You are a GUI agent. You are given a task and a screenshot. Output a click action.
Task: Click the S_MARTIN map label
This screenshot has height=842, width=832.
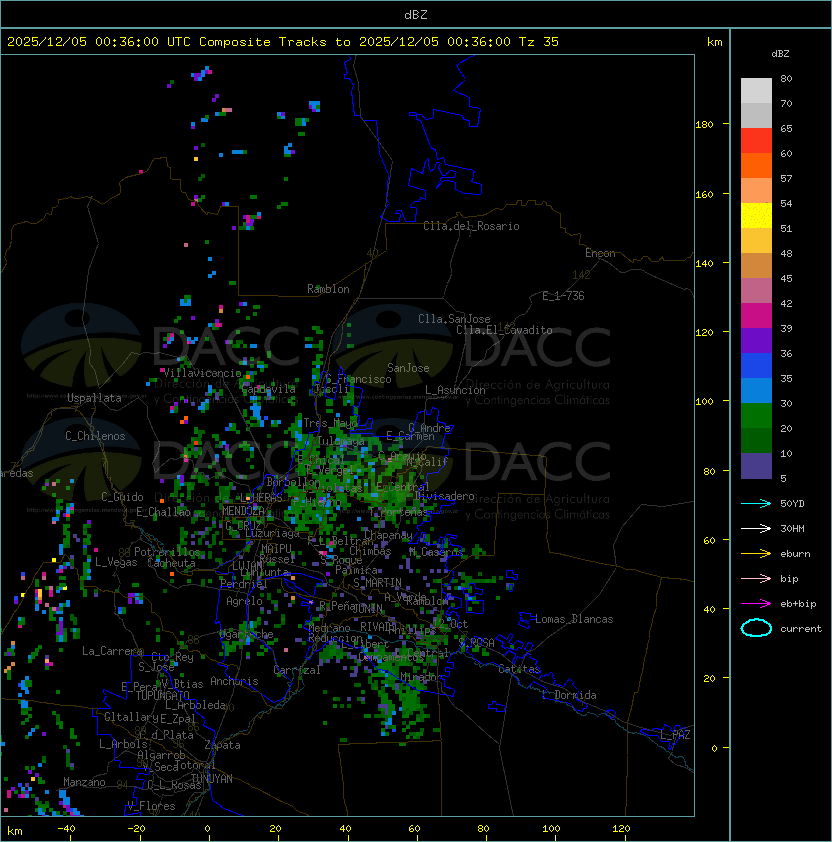click(x=377, y=583)
